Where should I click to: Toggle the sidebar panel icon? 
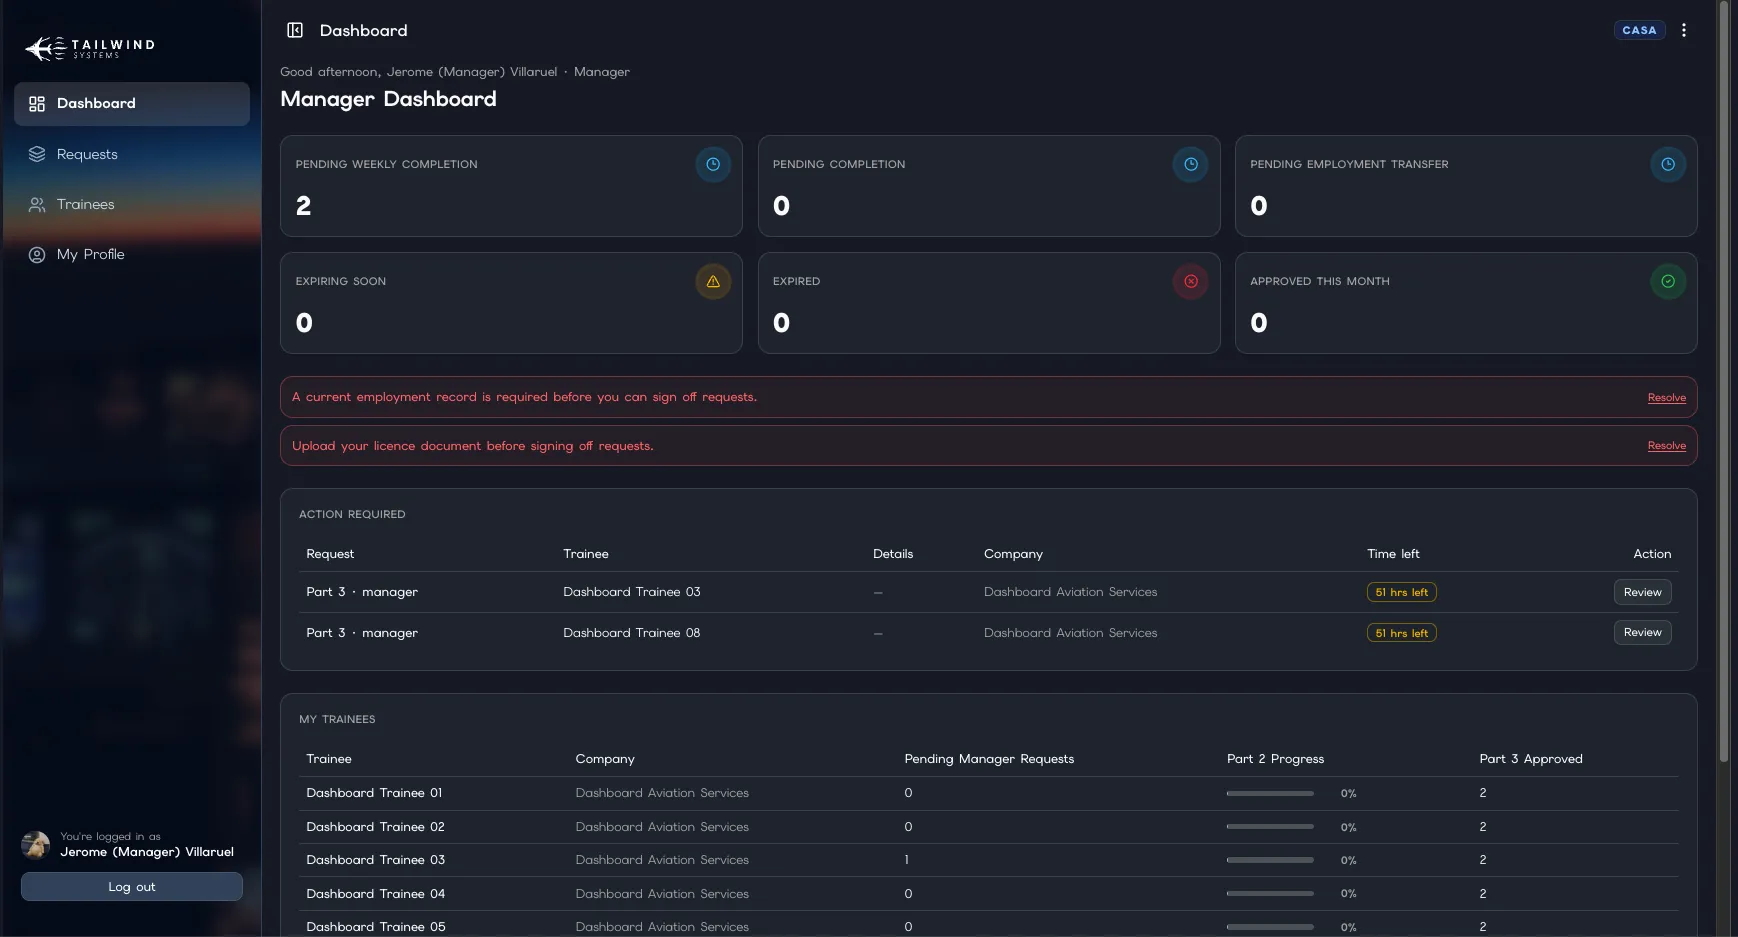point(295,30)
